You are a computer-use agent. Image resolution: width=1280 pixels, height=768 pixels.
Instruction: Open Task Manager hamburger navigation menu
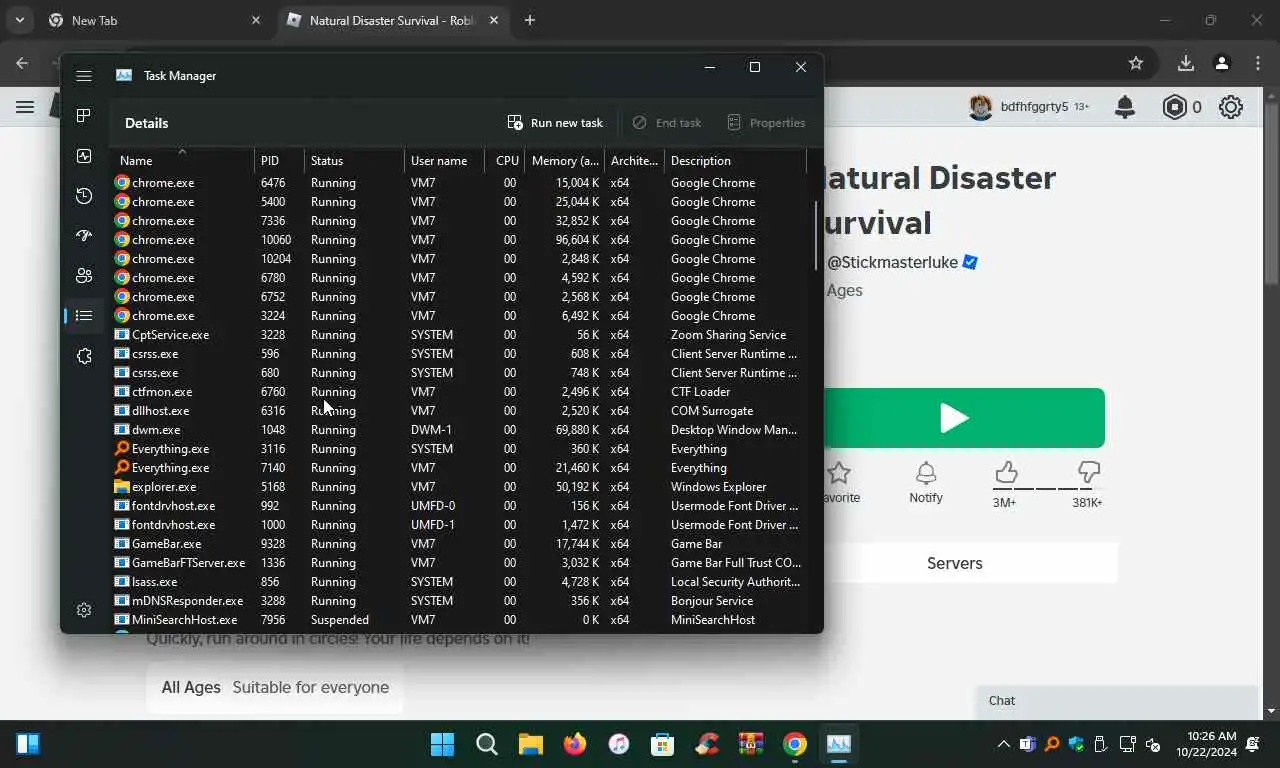pos(84,76)
